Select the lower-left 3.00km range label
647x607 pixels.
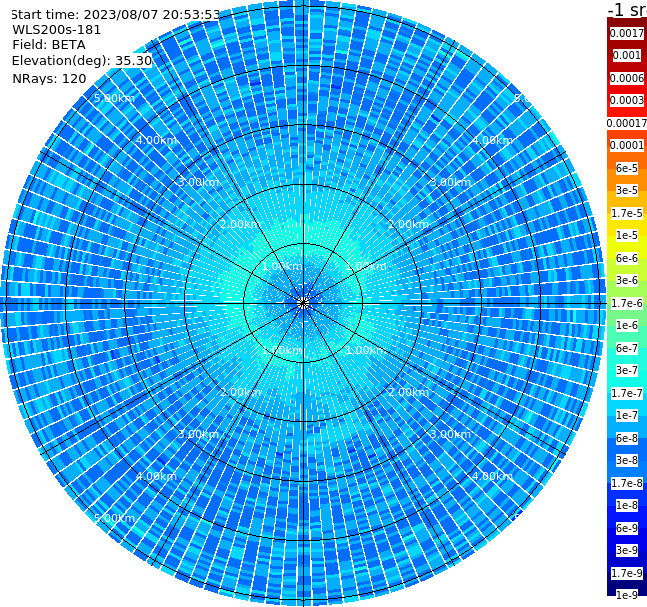pos(198,434)
